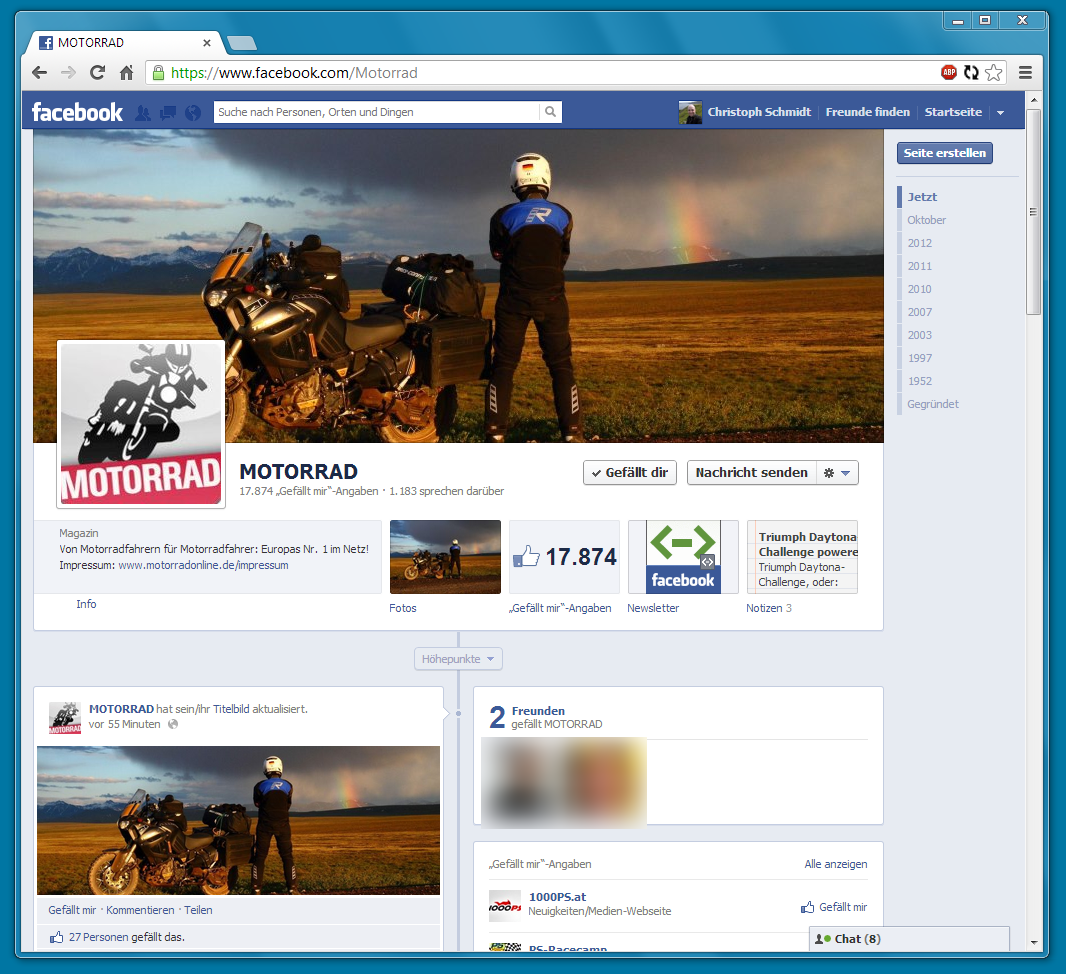Open account dropdown arrow next to Startseite
1066x974 pixels.
coord(1001,113)
